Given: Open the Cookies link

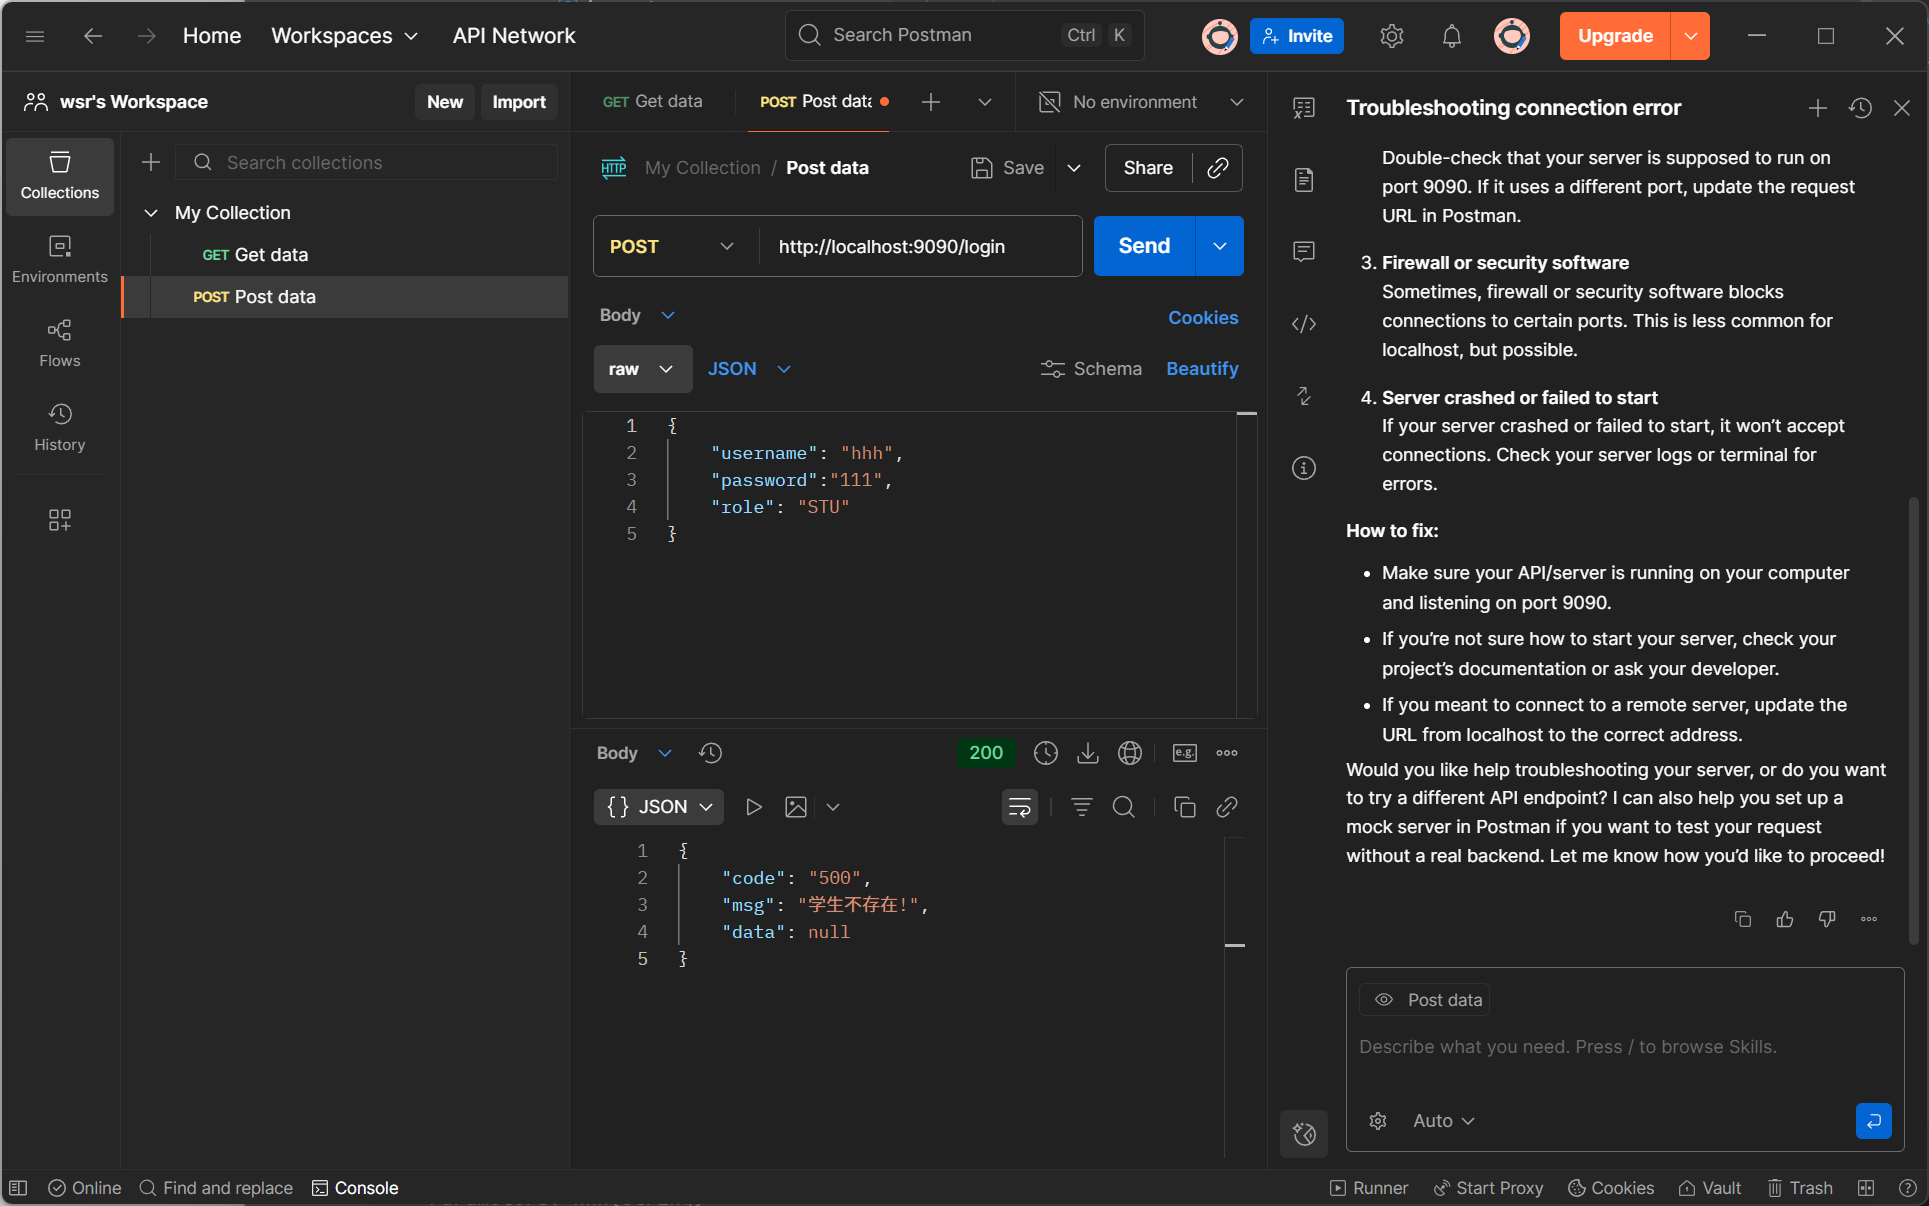Looking at the screenshot, I should click(x=1203, y=318).
